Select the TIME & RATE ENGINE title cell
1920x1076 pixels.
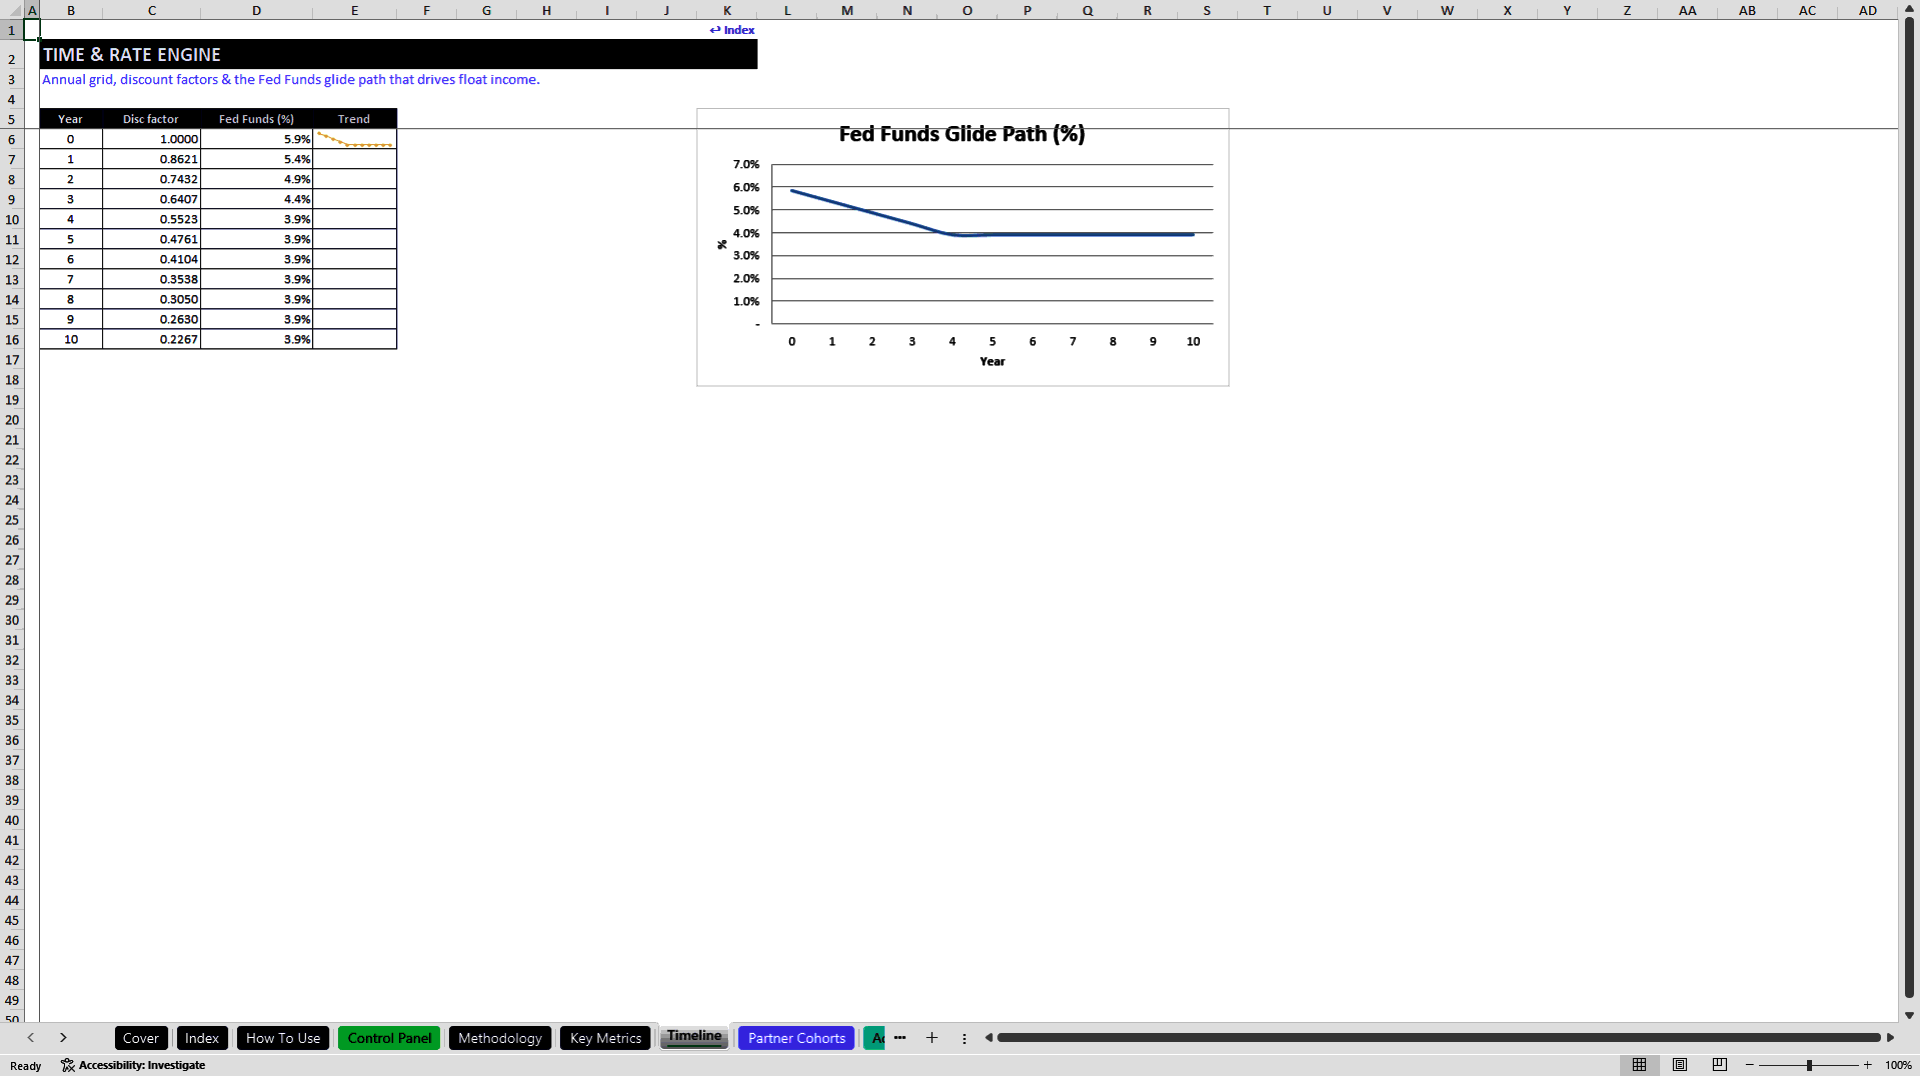click(x=398, y=55)
